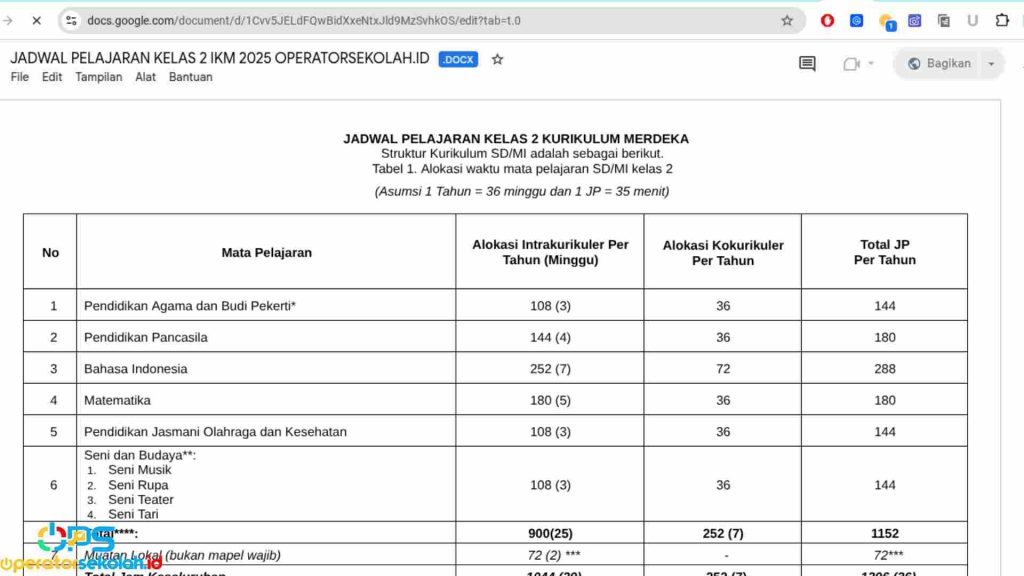Bookmark this page with the star icon

pyautogui.click(x=787, y=21)
